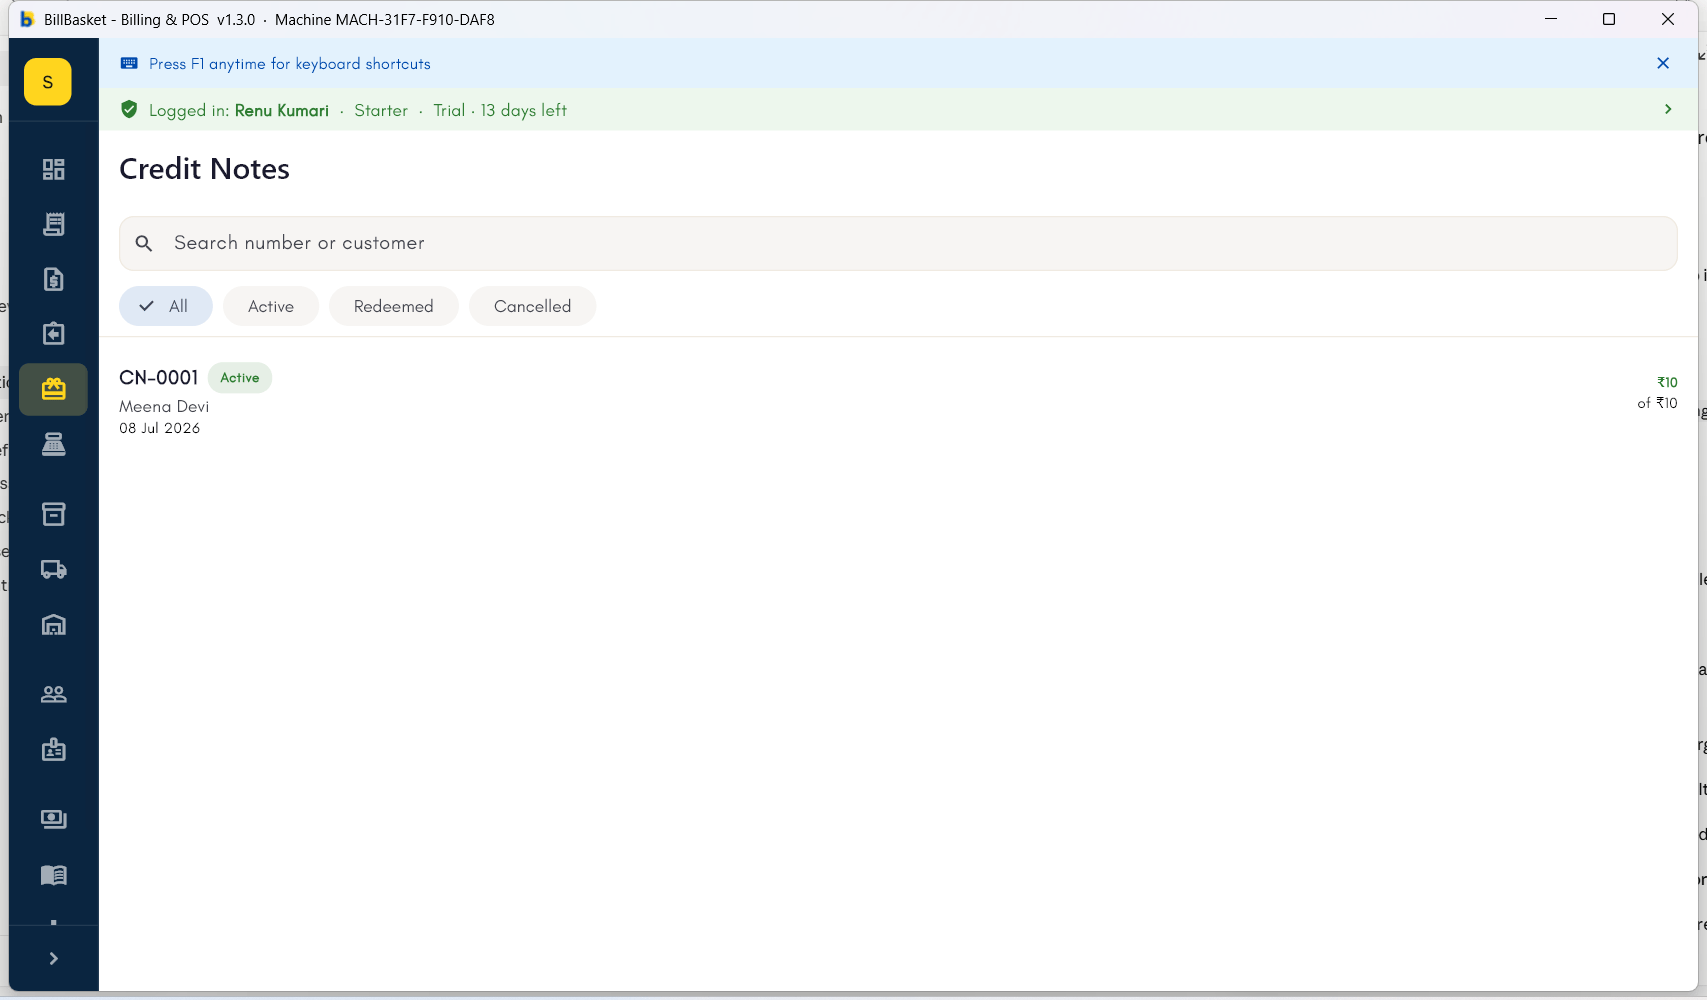Viewport: 1707px width, 1000px height.
Task: Dismiss the keyboard shortcuts banner
Action: 1663,63
